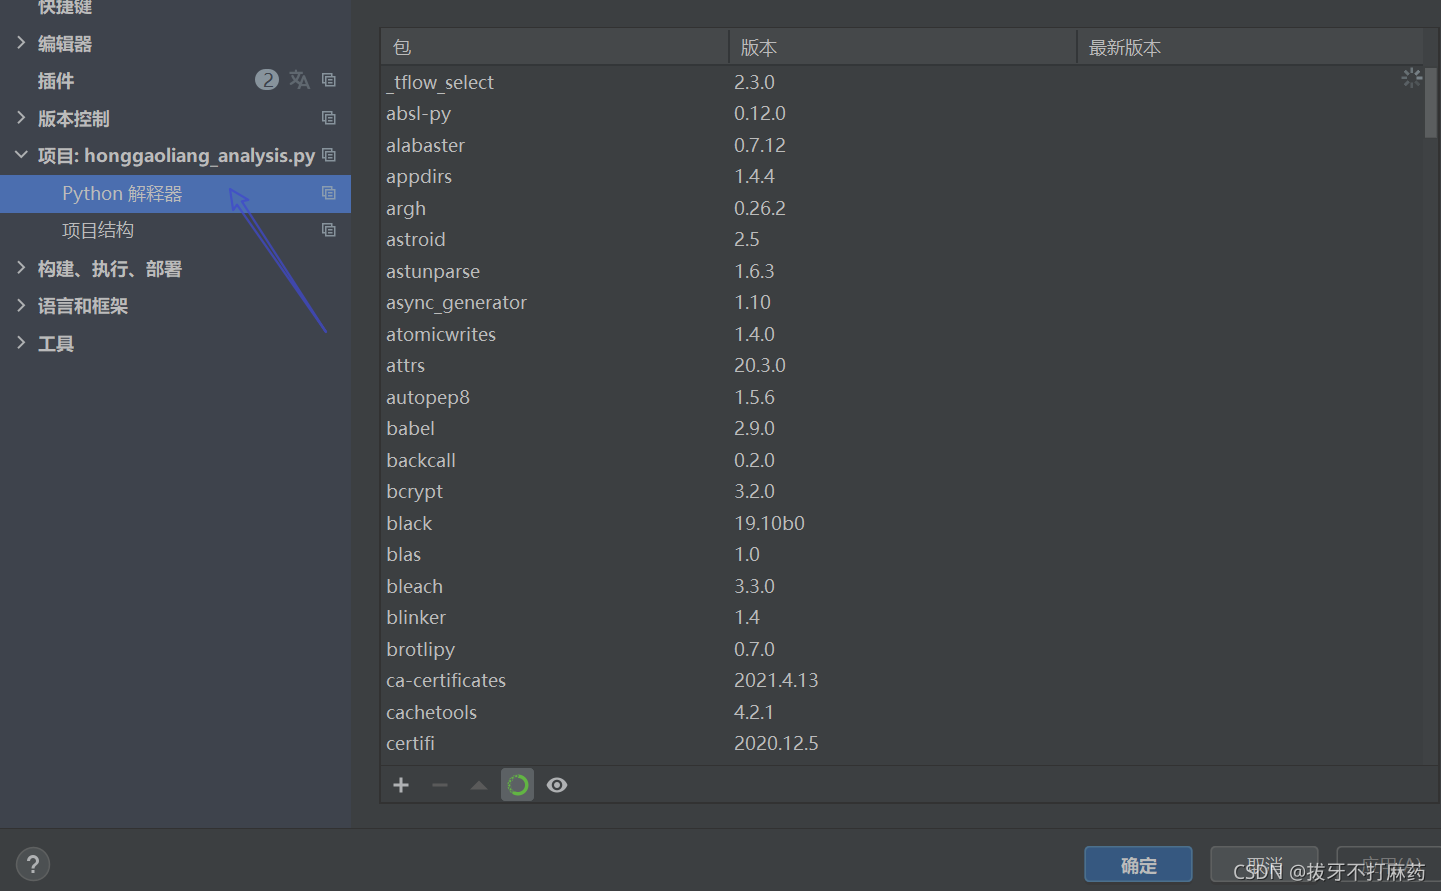Confirm settings with the 确定 button
This screenshot has height=891, width=1441.
pyautogui.click(x=1138, y=864)
